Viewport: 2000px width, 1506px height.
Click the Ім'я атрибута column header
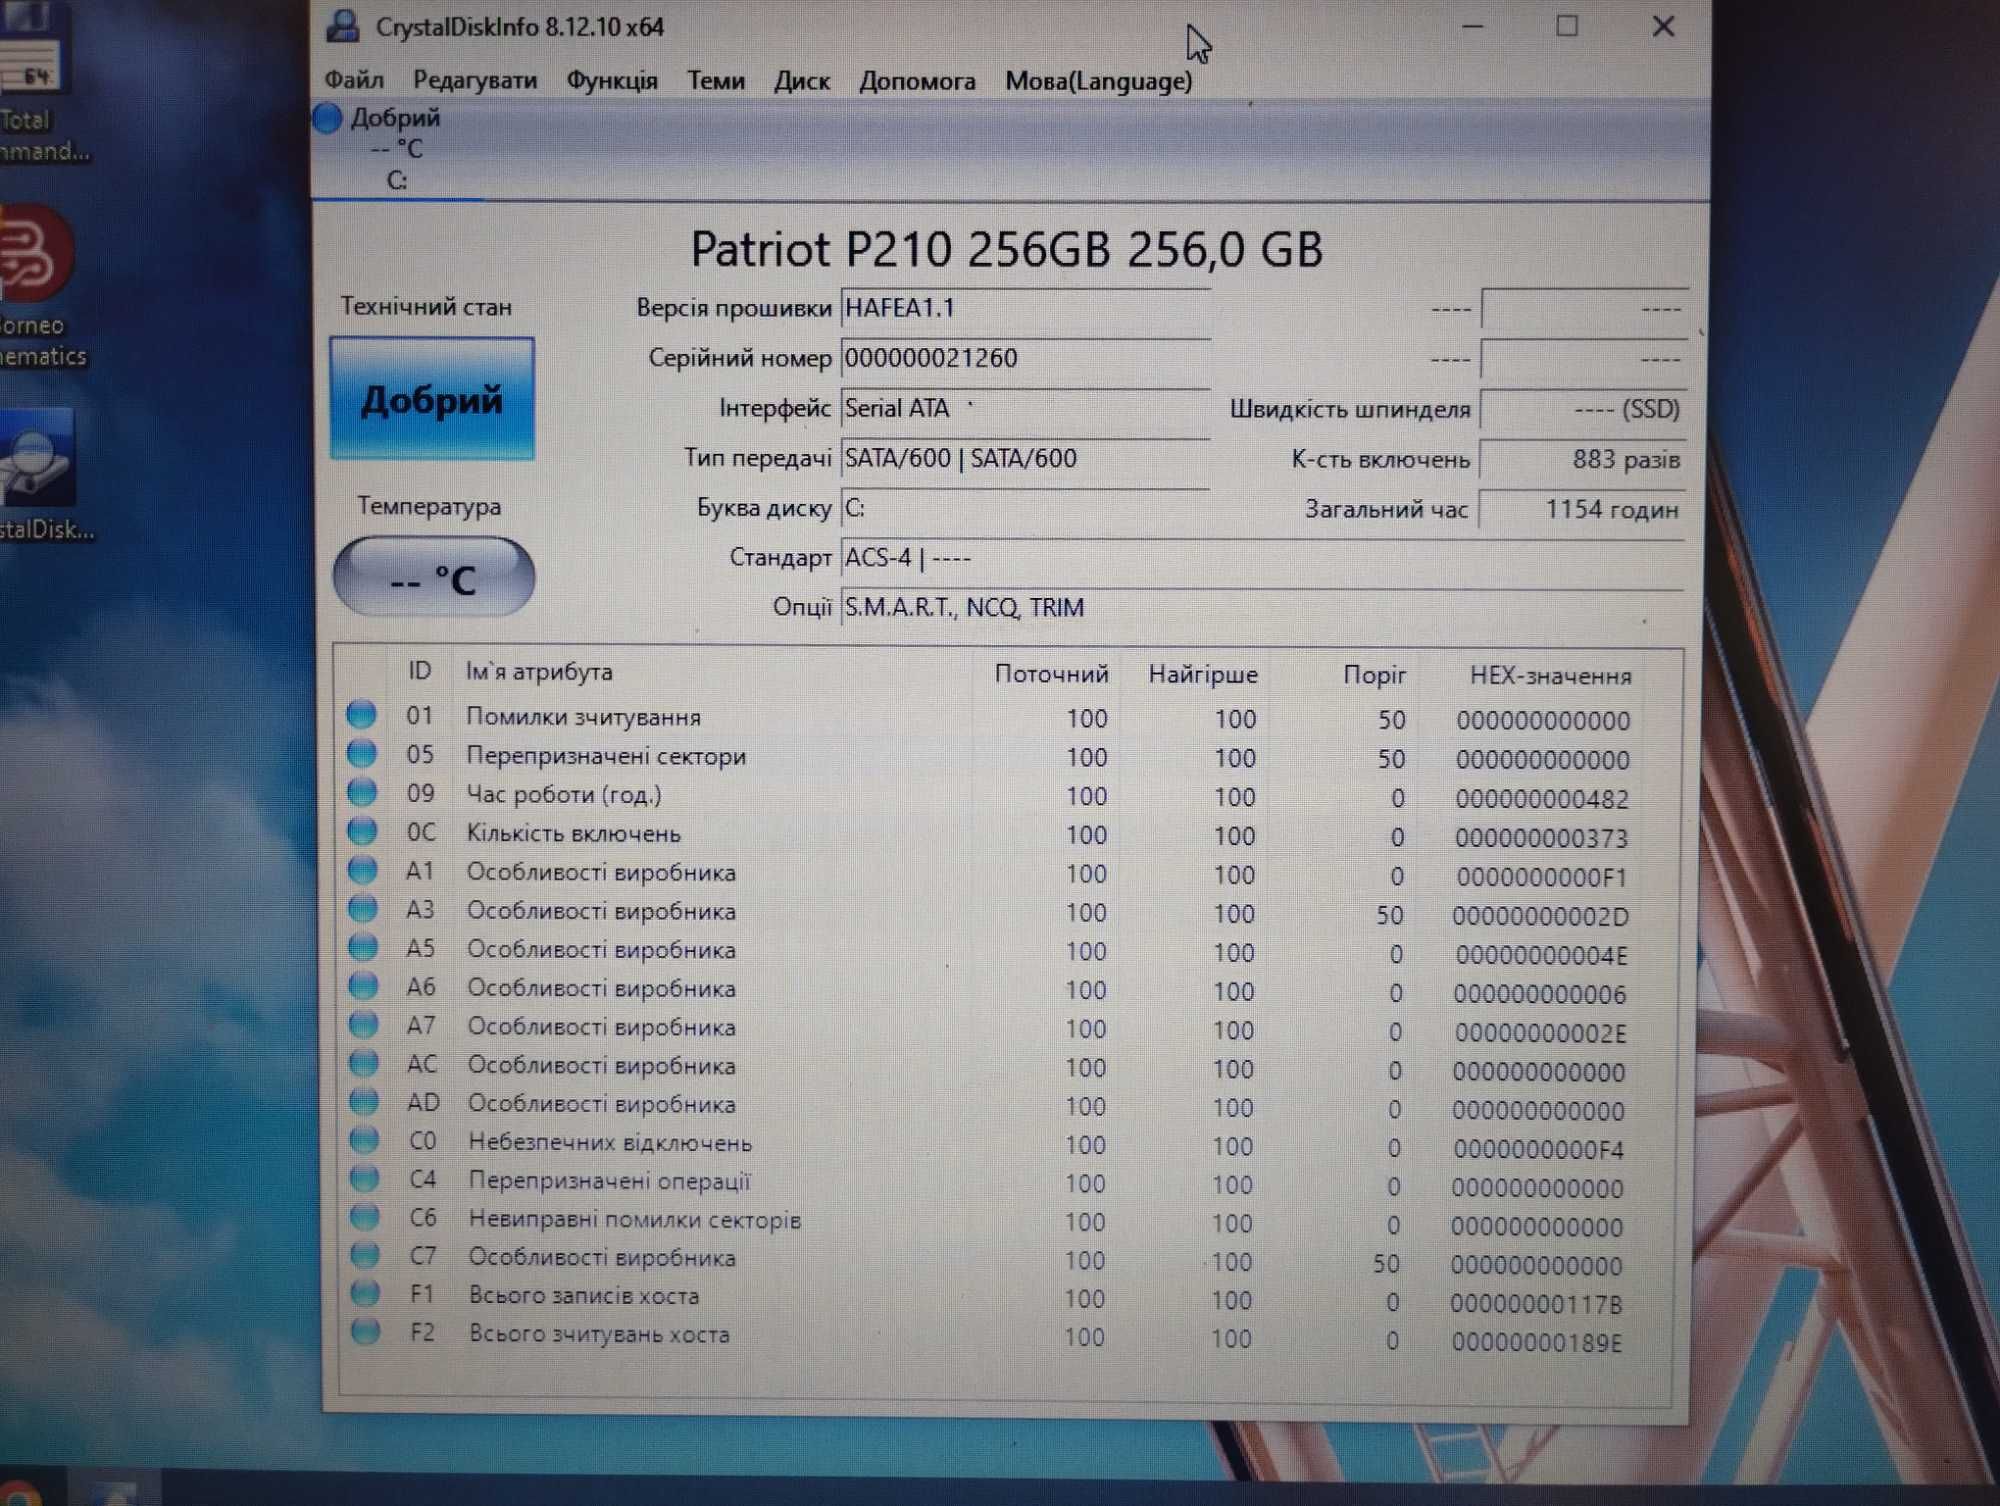(x=539, y=672)
